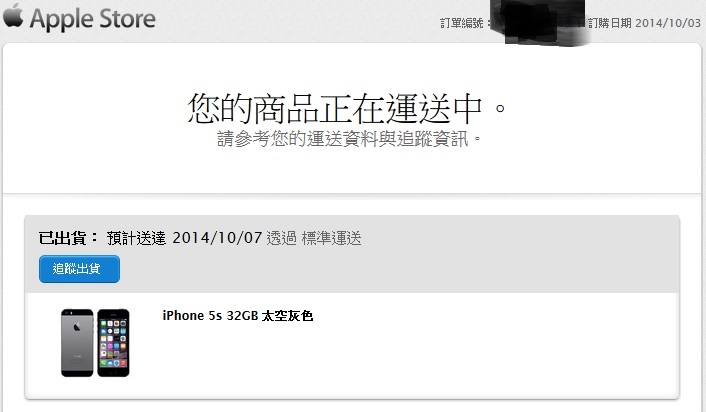Click the Apple logo icon in header
Viewport: 706px width, 412px height.
(x=13, y=15)
